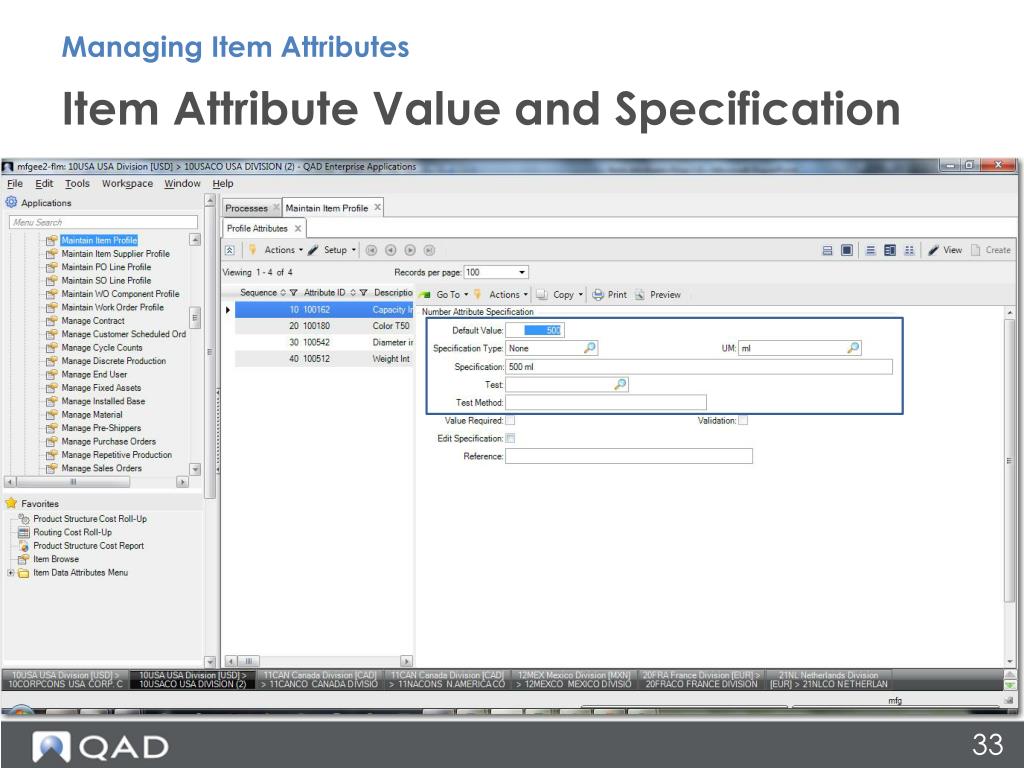Image resolution: width=1024 pixels, height=768 pixels.
Task: Open Maintain PO Line Profile item
Action: point(106,267)
